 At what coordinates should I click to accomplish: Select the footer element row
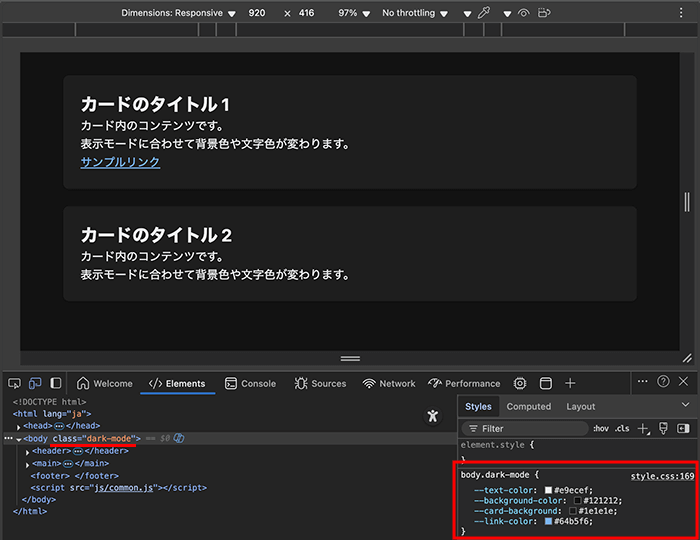(75, 476)
